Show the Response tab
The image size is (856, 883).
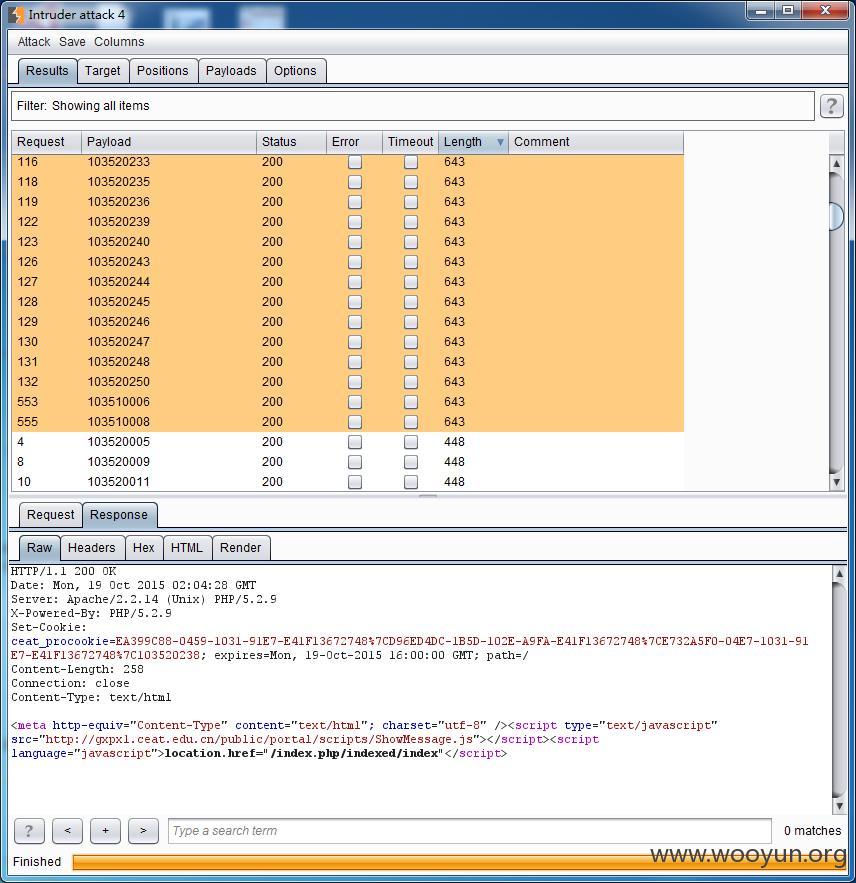[119, 515]
